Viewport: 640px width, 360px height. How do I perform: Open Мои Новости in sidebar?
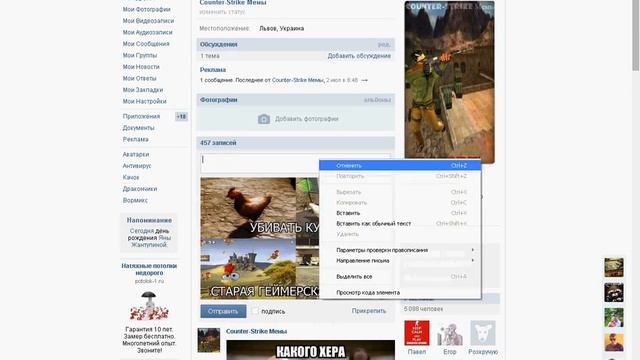coord(141,67)
